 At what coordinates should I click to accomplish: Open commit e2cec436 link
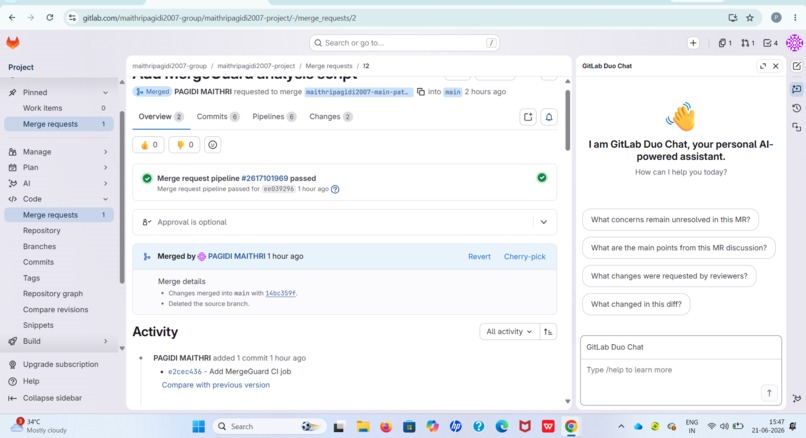point(185,371)
